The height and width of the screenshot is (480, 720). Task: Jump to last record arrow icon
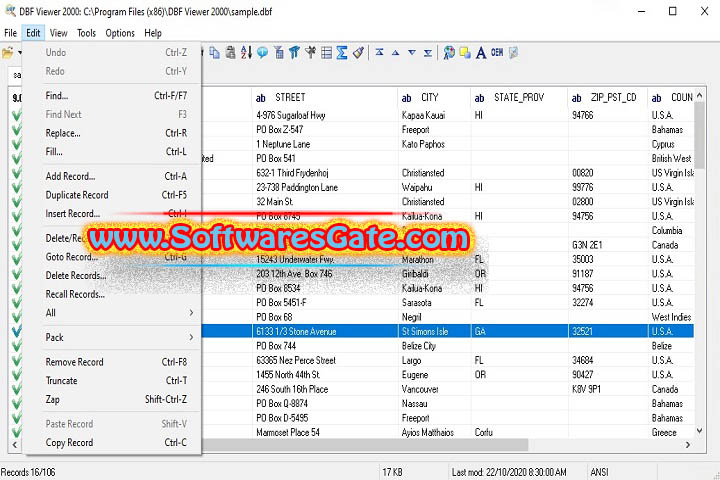click(428, 52)
